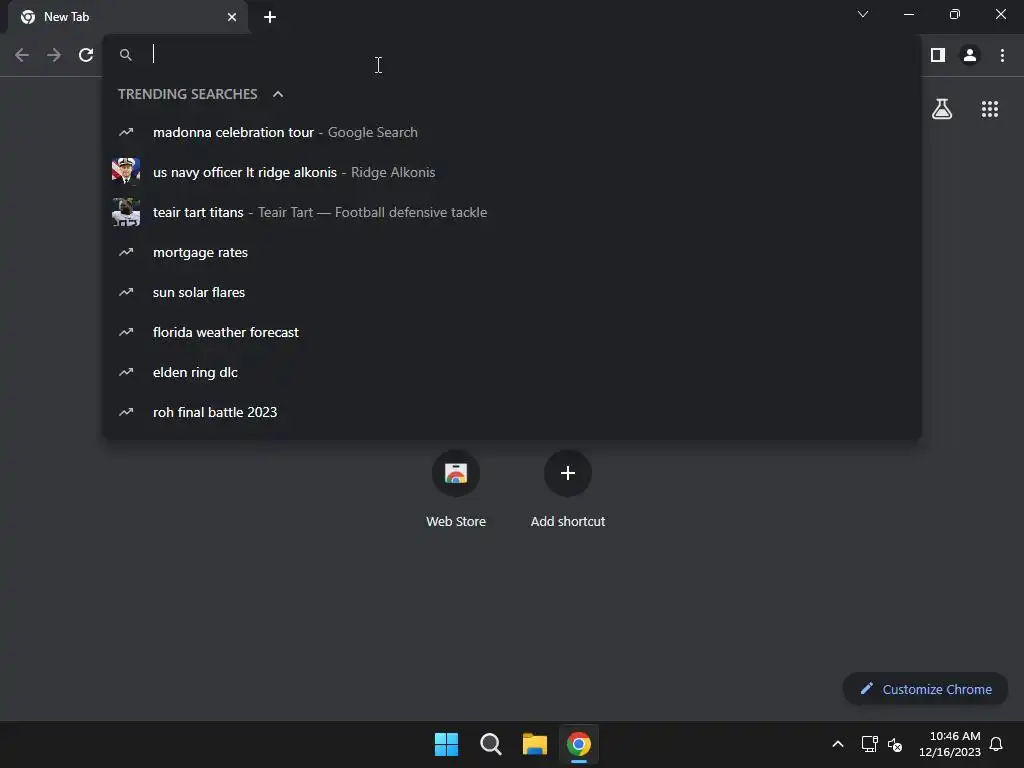
Task: Open the clock showing 10:46 AM
Action: click(x=950, y=744)
